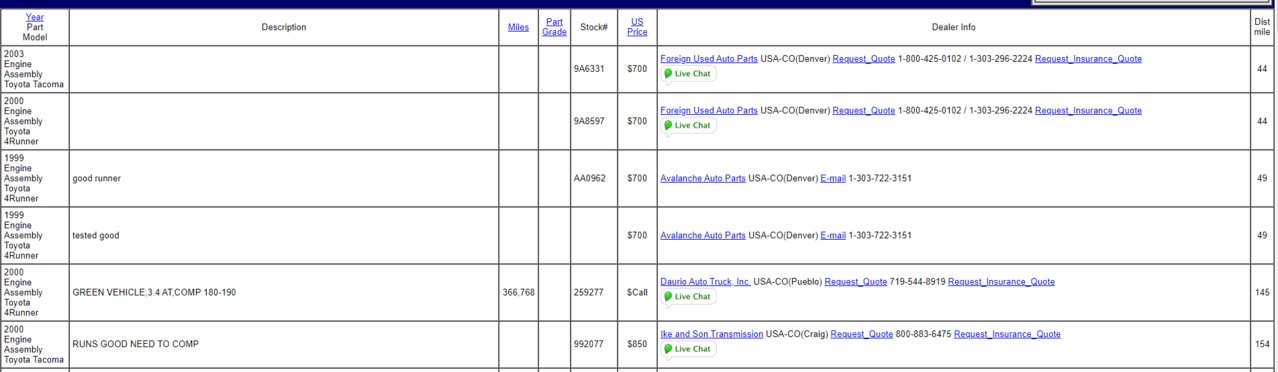E-mail Avalanche Auto Parts about good runner engine
The image size is (1278, 372).
point(833,179)
